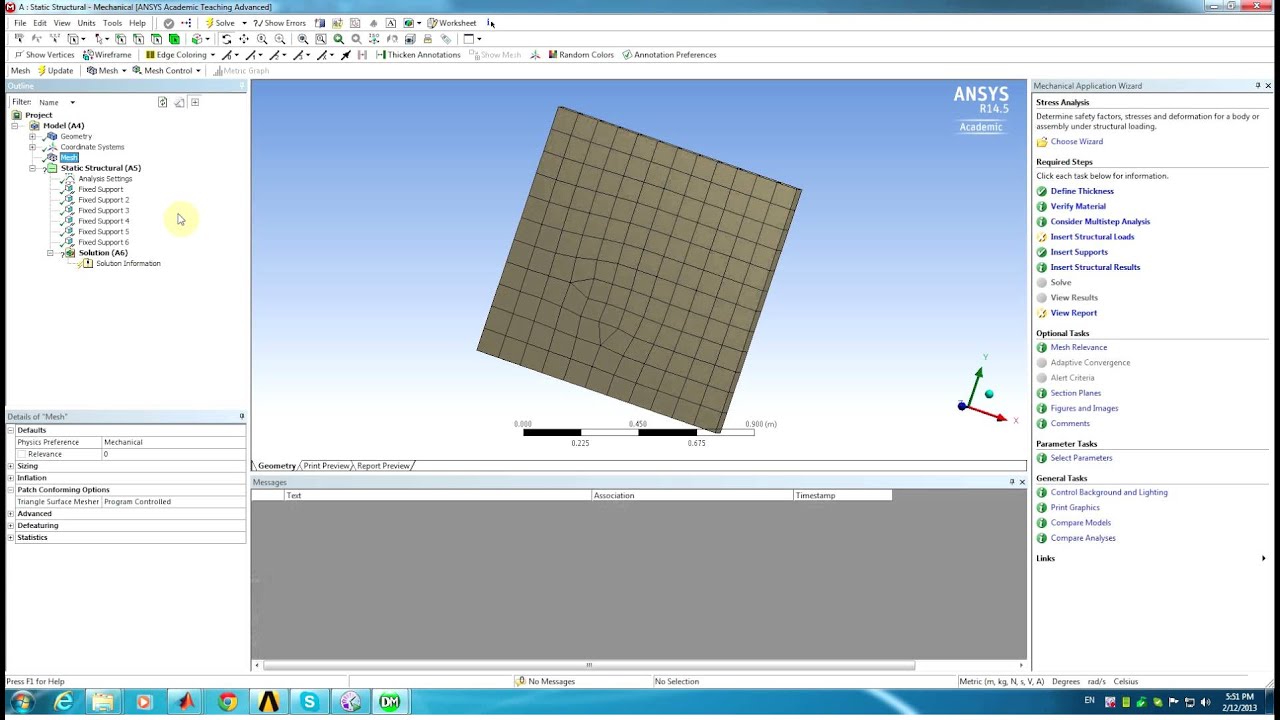Expand the Links section arrow
The width and height of the screenshot is (1280, 720).
pos(1263,558)
